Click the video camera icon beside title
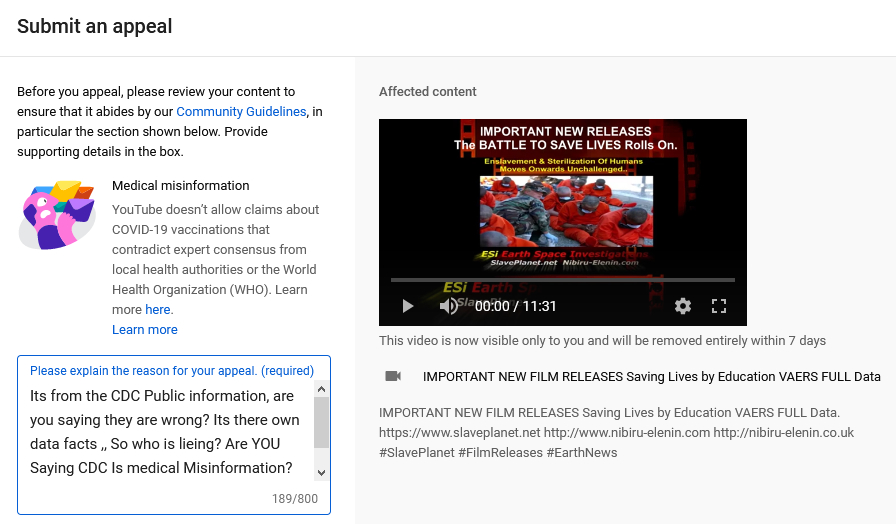The image size is (896, 524). tap(393, 376)
